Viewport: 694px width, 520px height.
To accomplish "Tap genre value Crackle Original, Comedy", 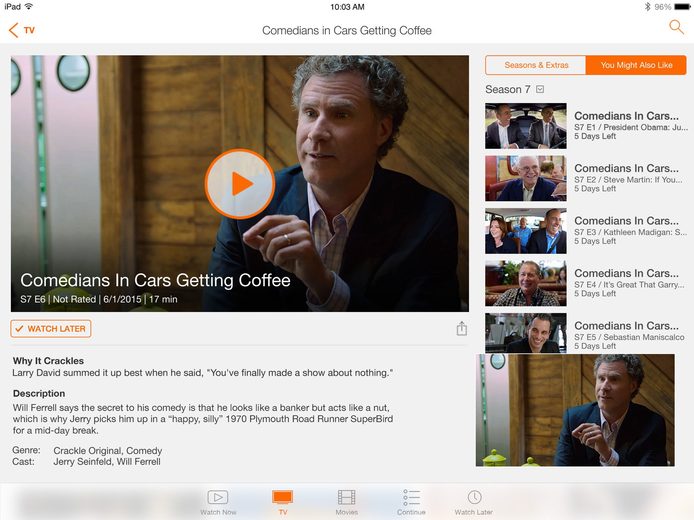I will pos(108,451).
